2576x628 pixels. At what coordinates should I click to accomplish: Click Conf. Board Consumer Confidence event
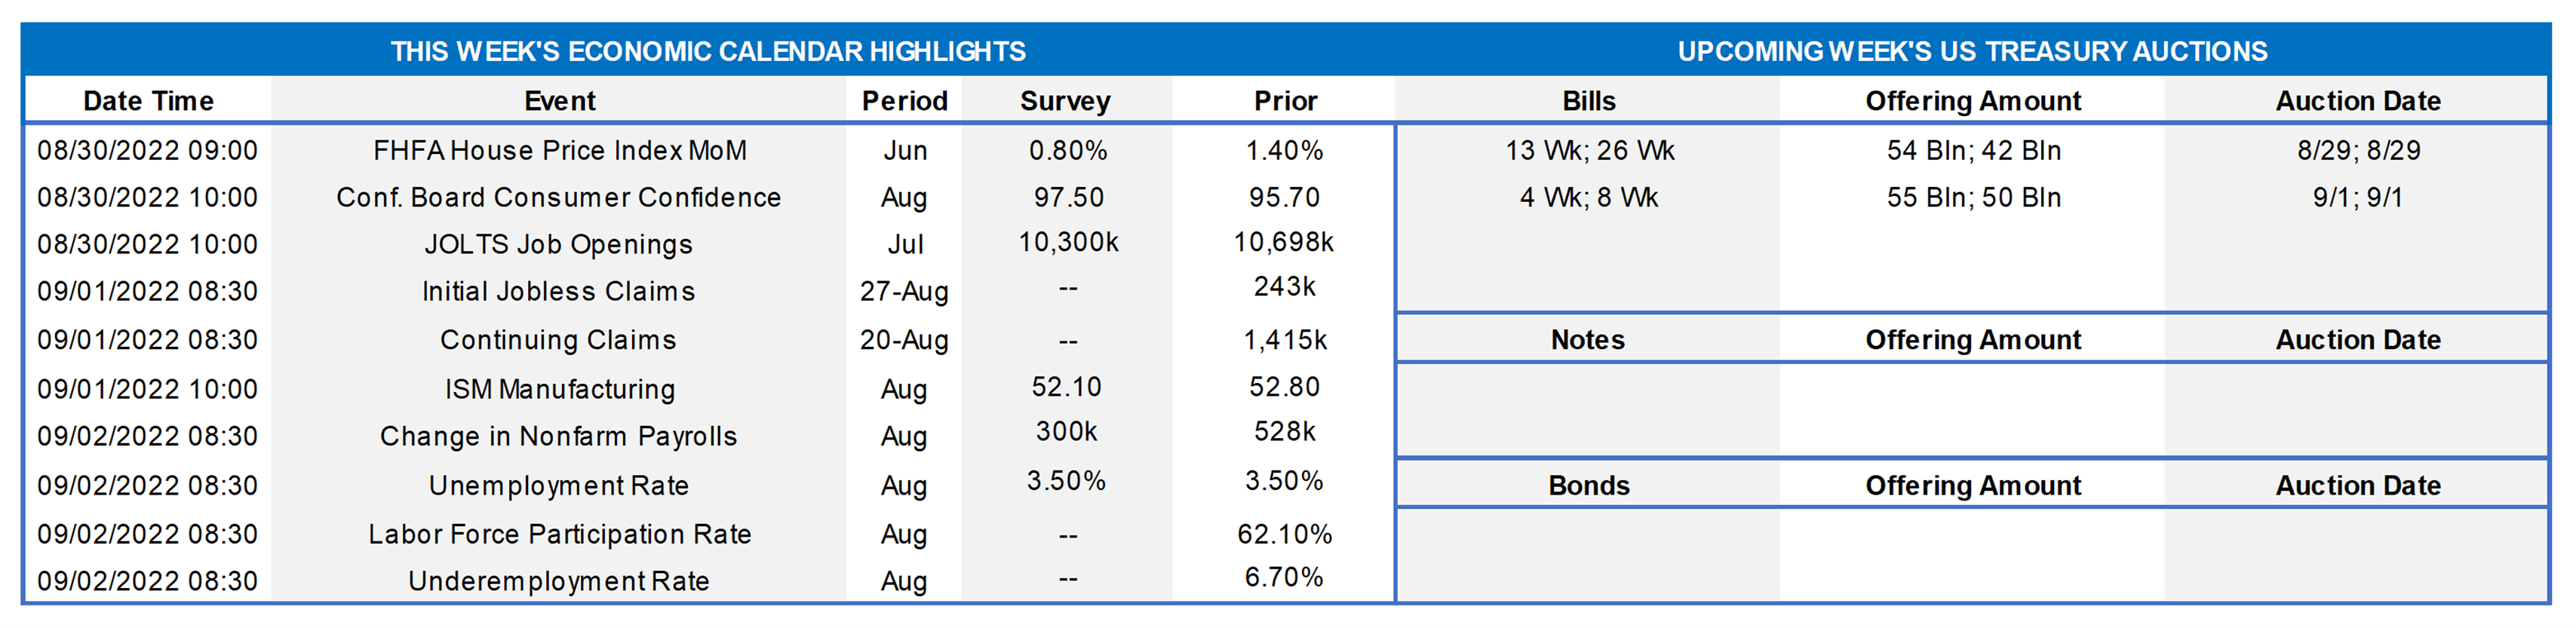558,198
